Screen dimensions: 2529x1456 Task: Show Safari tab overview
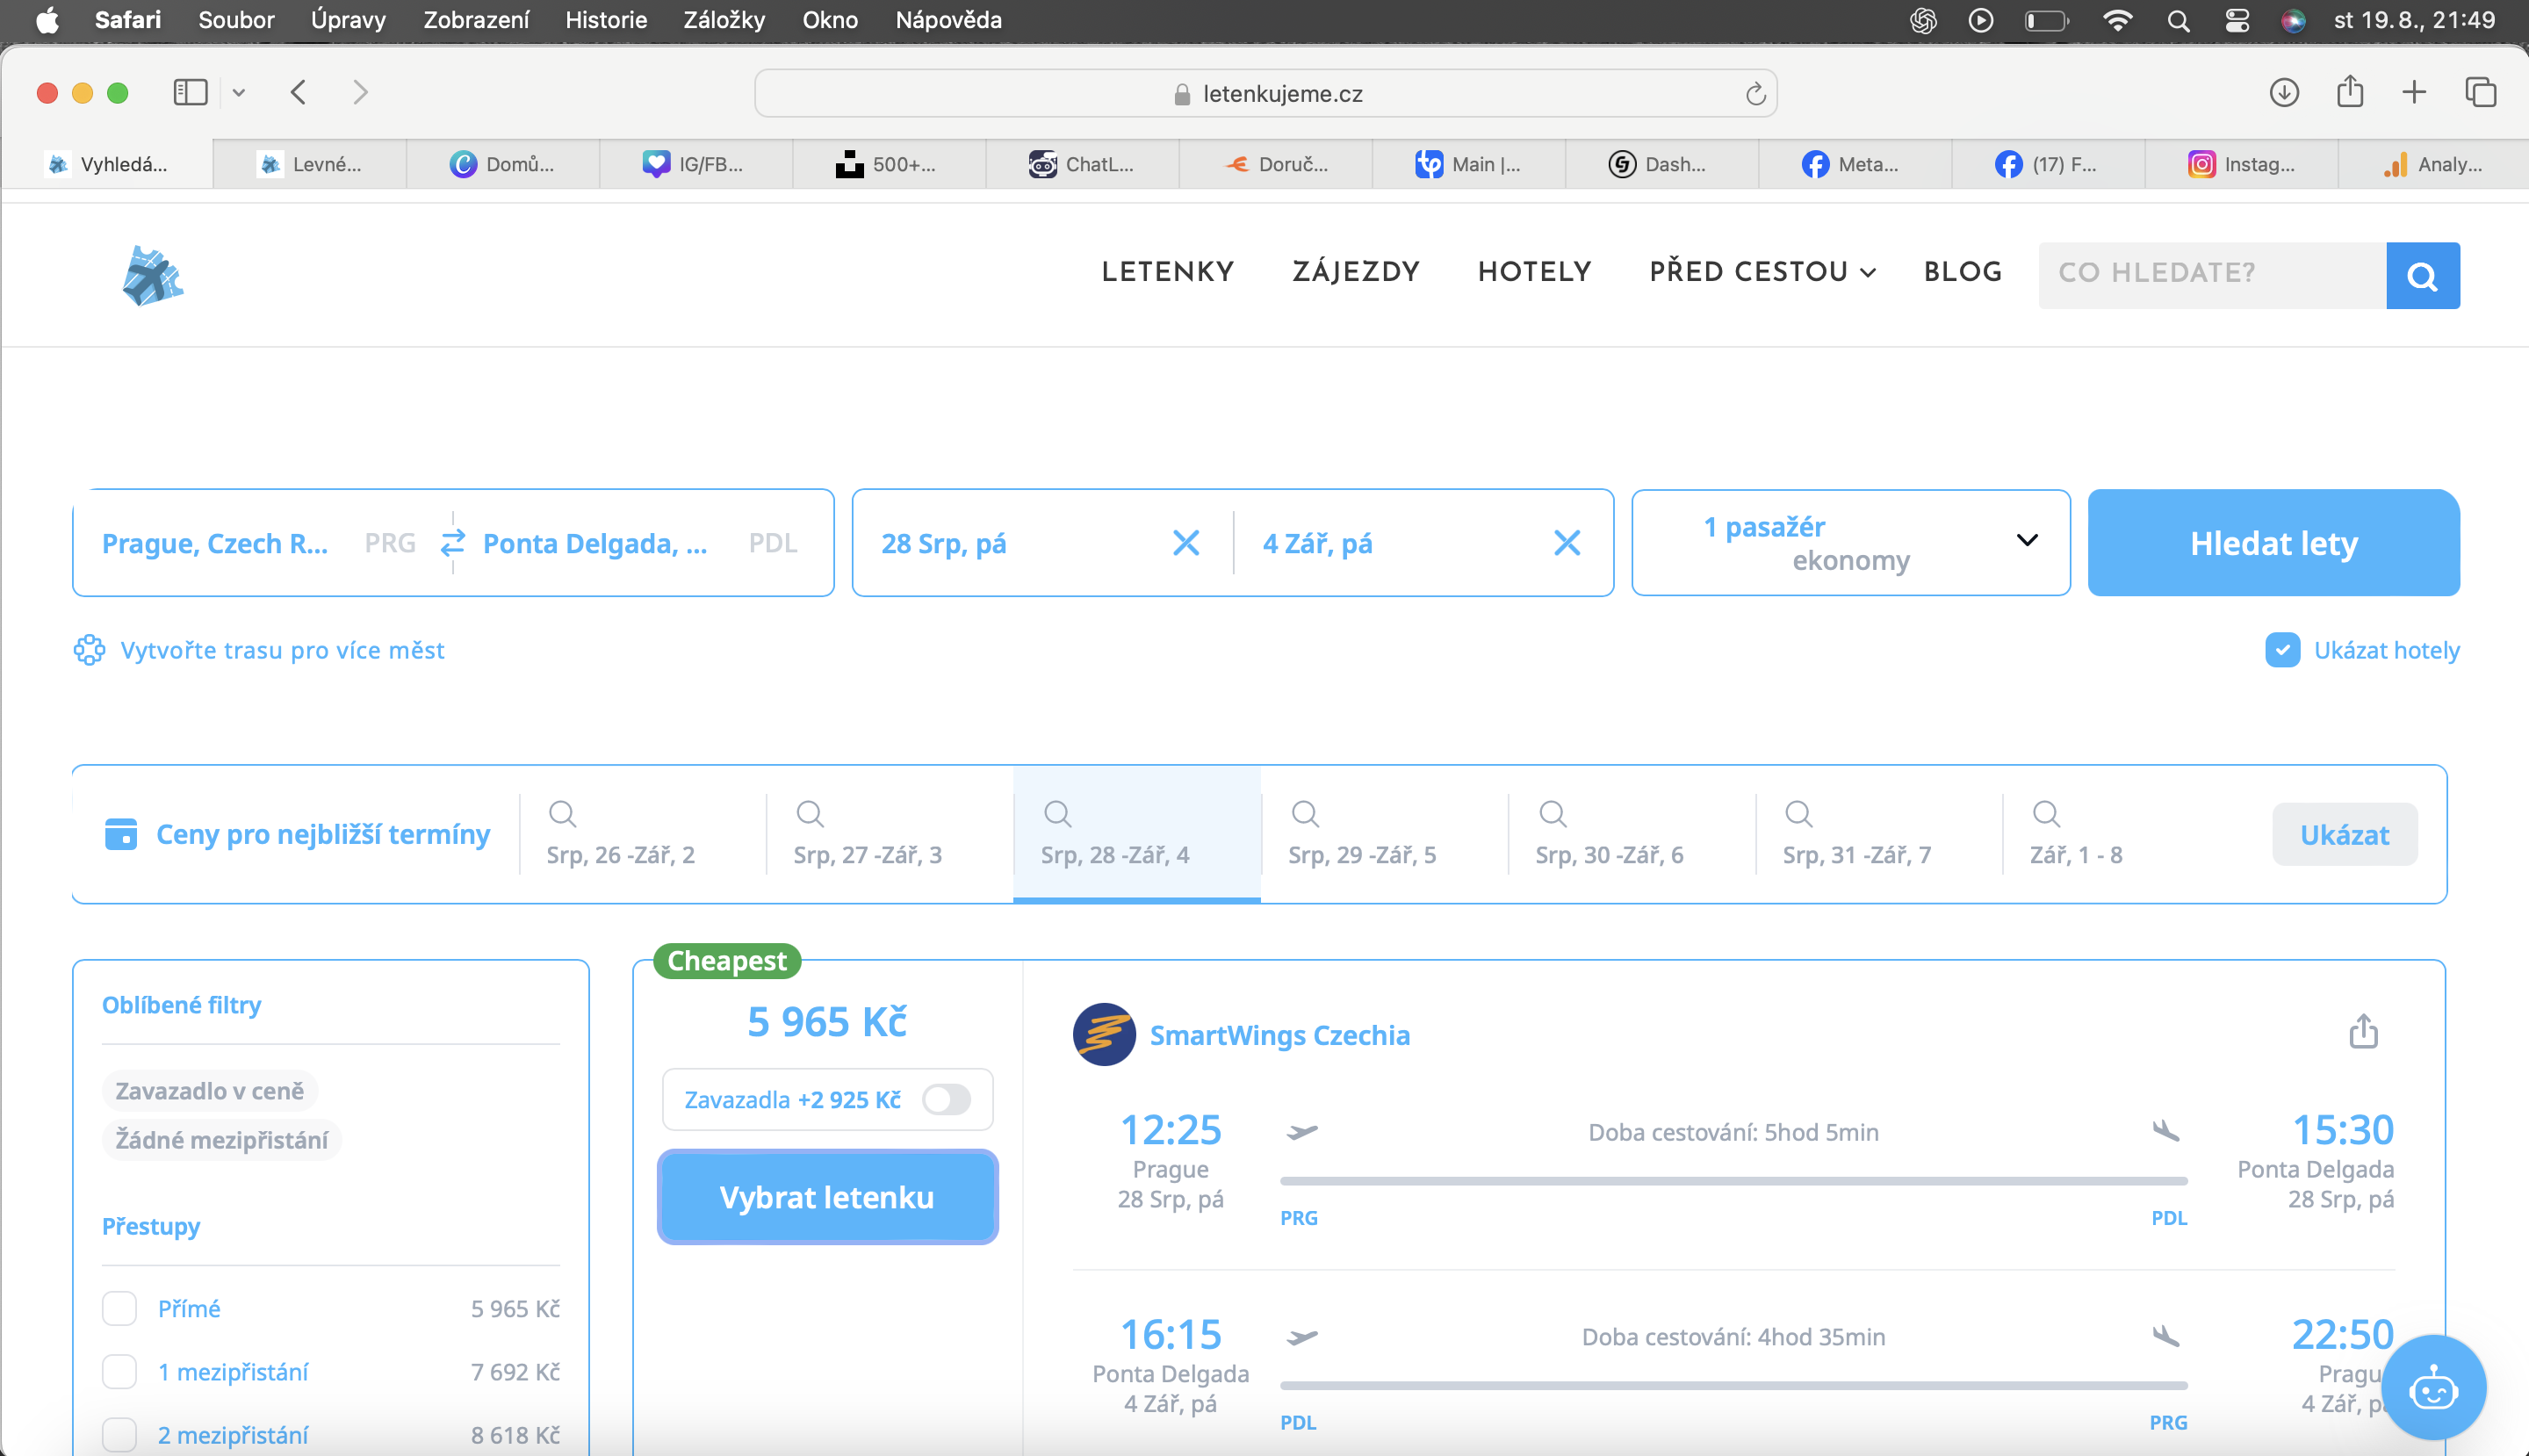click(x=2481, y=93)
